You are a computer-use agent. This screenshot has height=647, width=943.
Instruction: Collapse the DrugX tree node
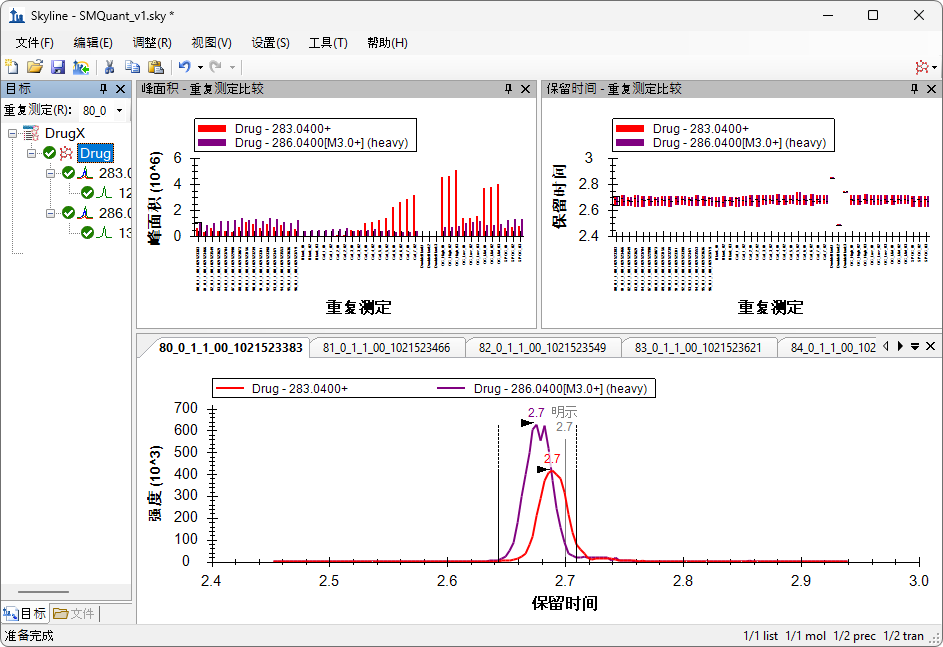coord(13,133)
